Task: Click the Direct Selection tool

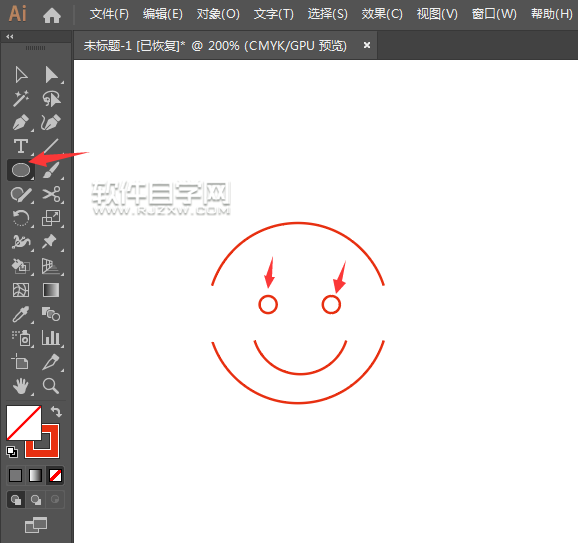Action: point(51,75)
